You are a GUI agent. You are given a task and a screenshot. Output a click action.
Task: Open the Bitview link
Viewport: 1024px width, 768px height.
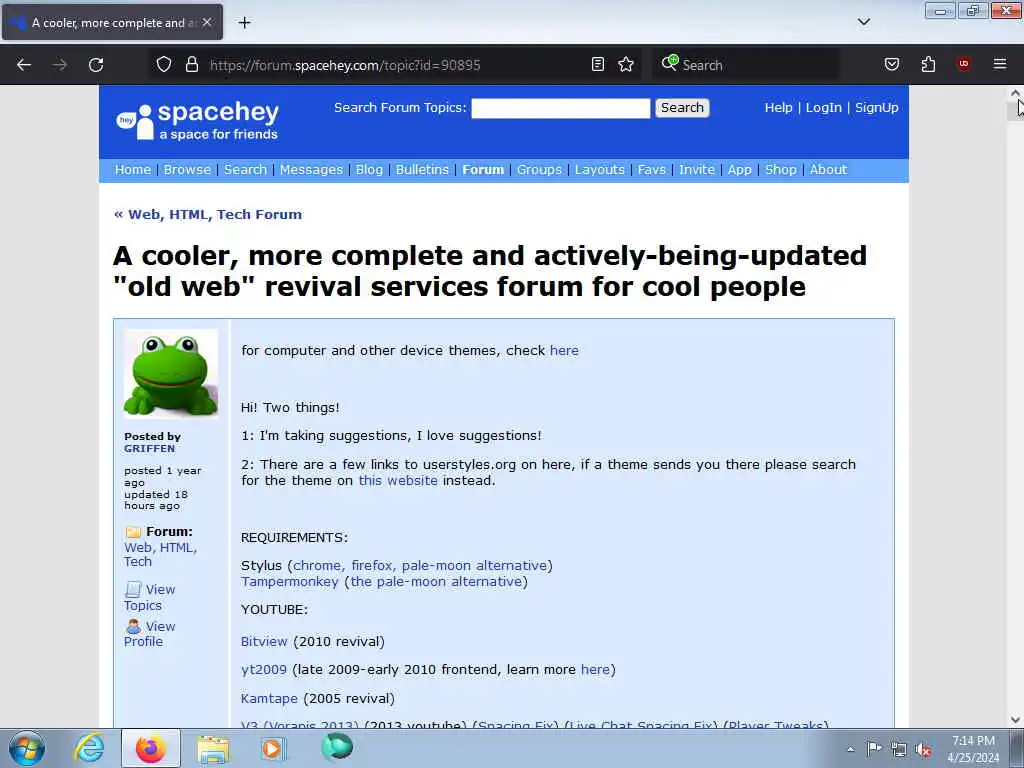[x=264, y=641]
